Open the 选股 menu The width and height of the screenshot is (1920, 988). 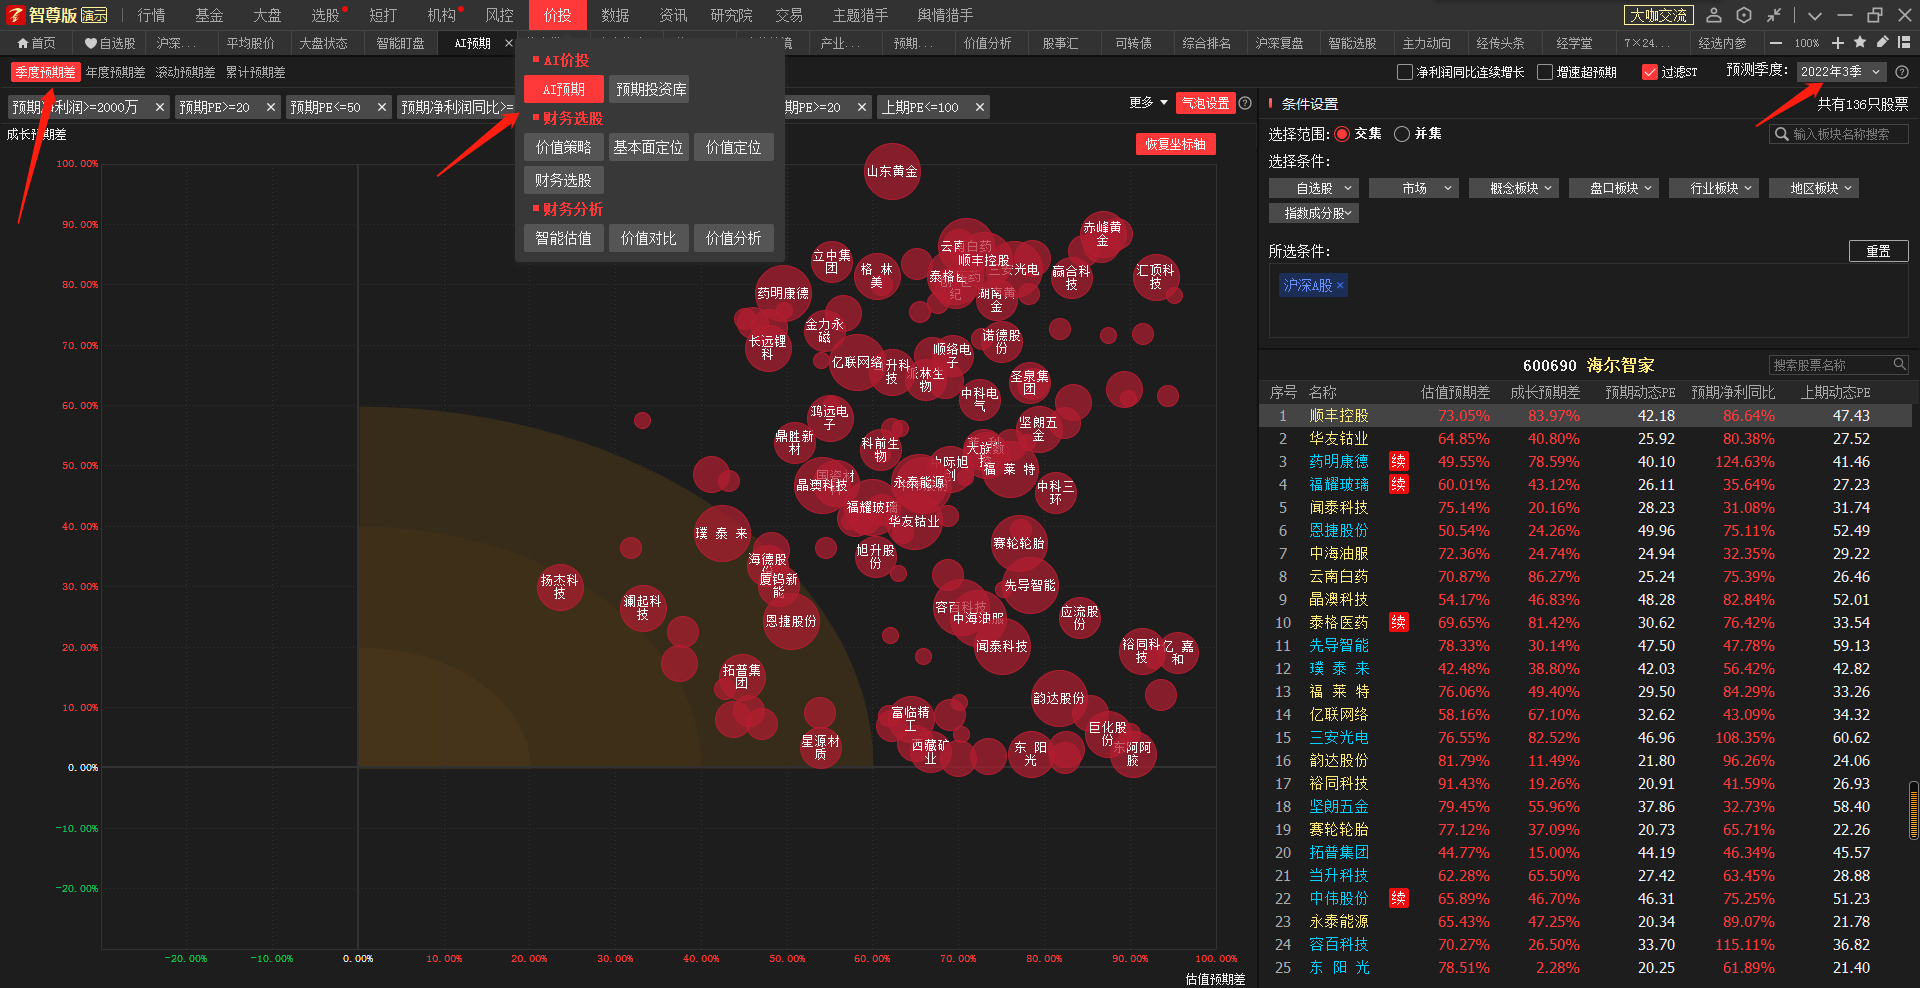point(326,15)
